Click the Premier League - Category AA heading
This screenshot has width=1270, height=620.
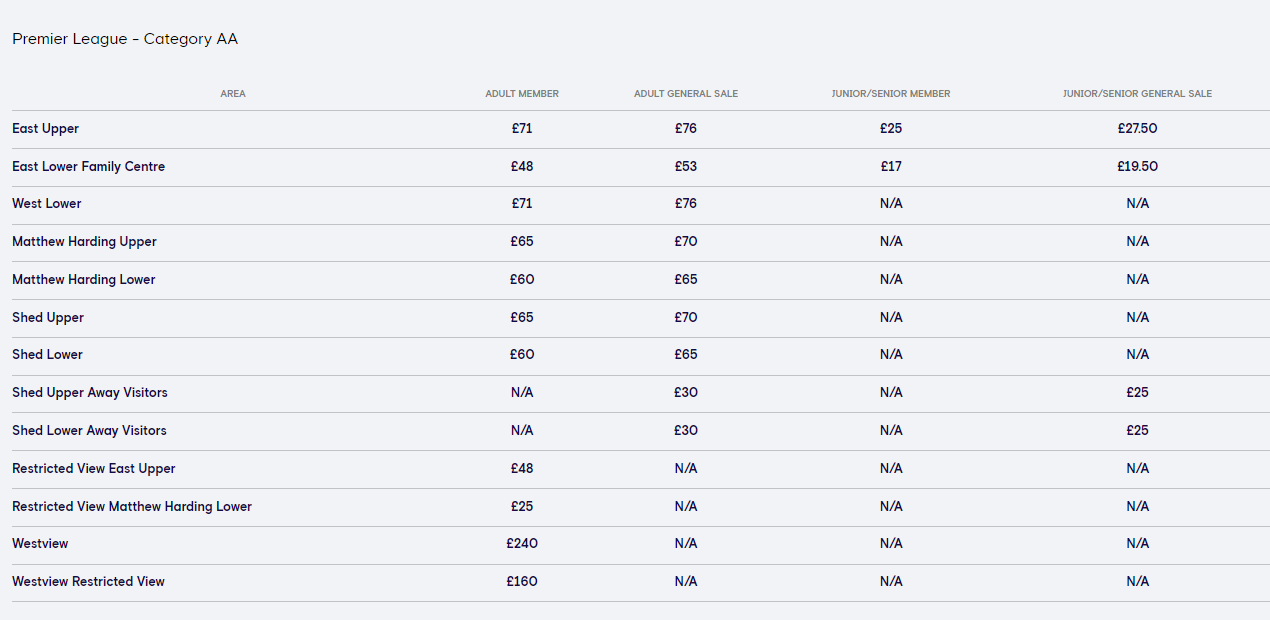[125, 39]
